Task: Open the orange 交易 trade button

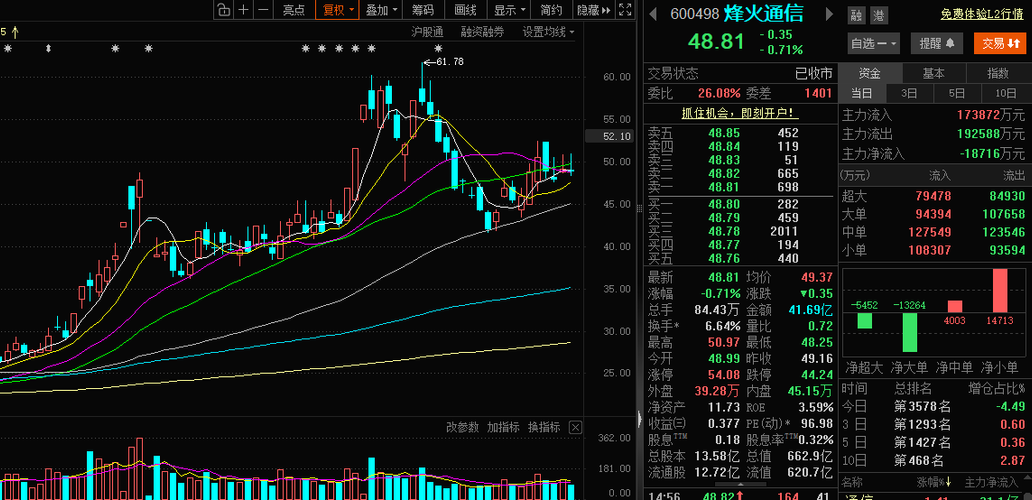Action: [x=999, y=43]
